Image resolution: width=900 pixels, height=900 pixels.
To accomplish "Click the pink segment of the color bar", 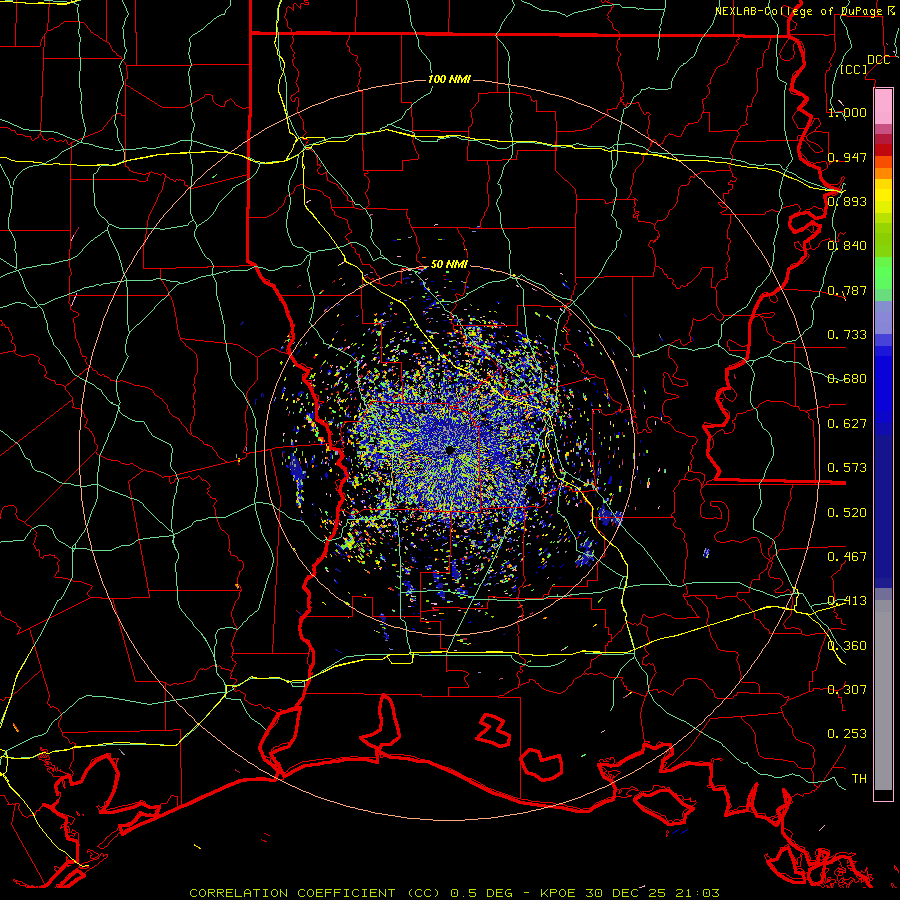I will (883, 106).
